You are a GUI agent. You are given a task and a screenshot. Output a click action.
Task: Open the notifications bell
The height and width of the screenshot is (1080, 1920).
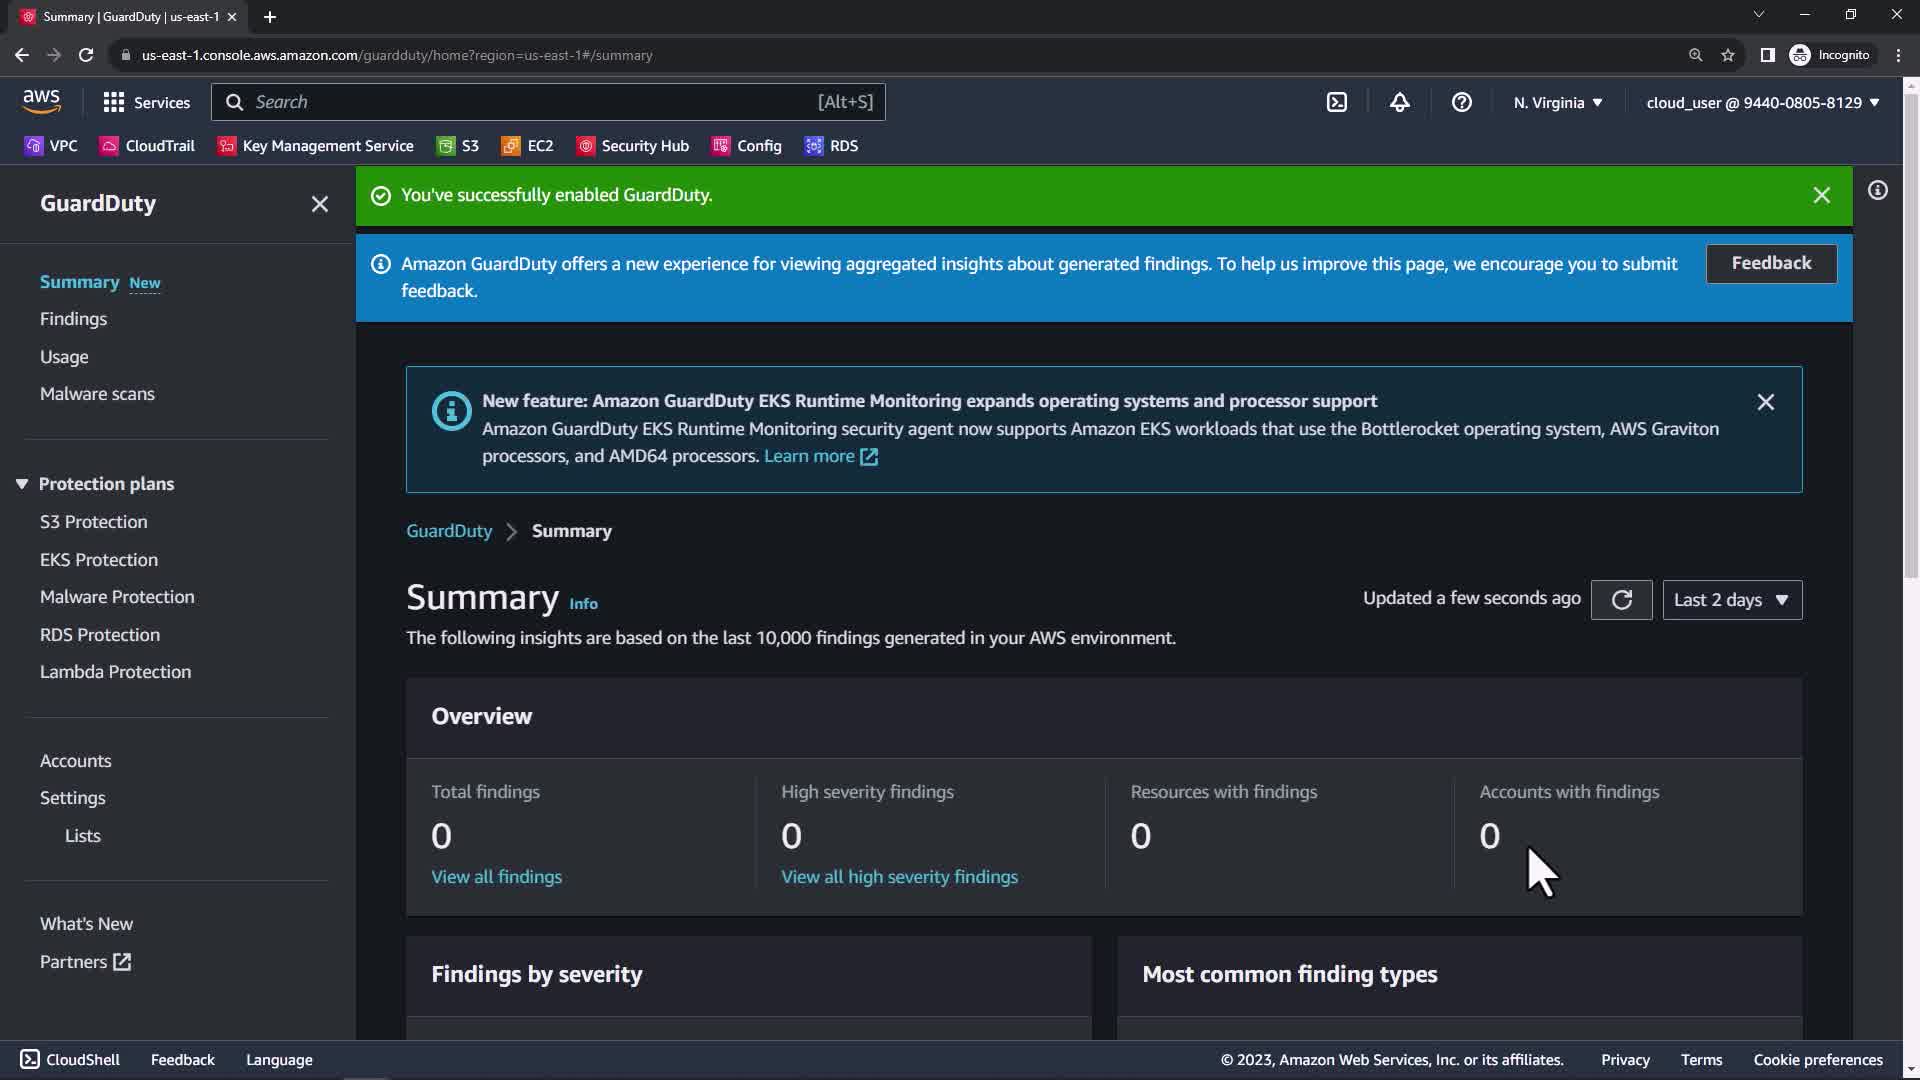click(1399, 102)
